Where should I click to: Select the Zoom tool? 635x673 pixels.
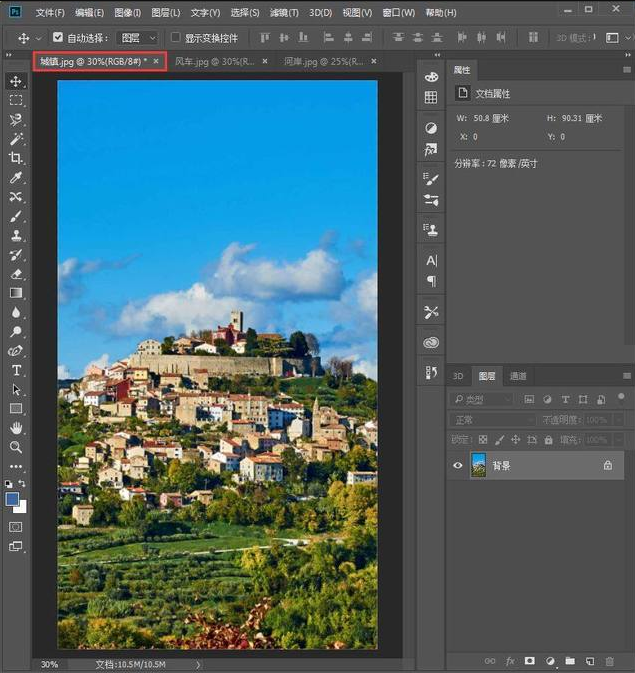[16, 447]
